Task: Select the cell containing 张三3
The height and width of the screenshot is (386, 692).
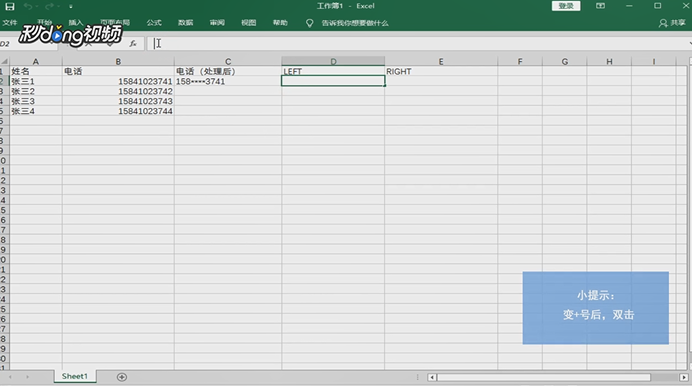Action: point(36,101)
